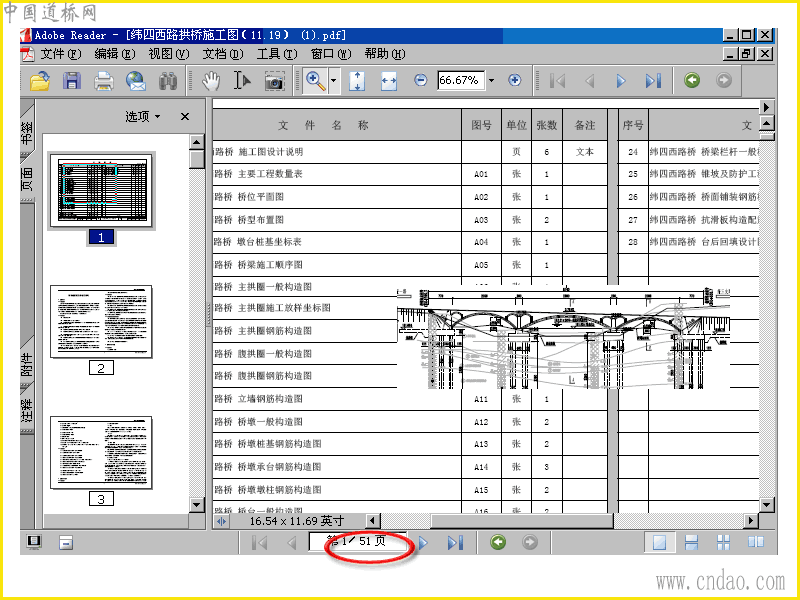Enable Continuous Facing layout

click(x=723, y=542)
